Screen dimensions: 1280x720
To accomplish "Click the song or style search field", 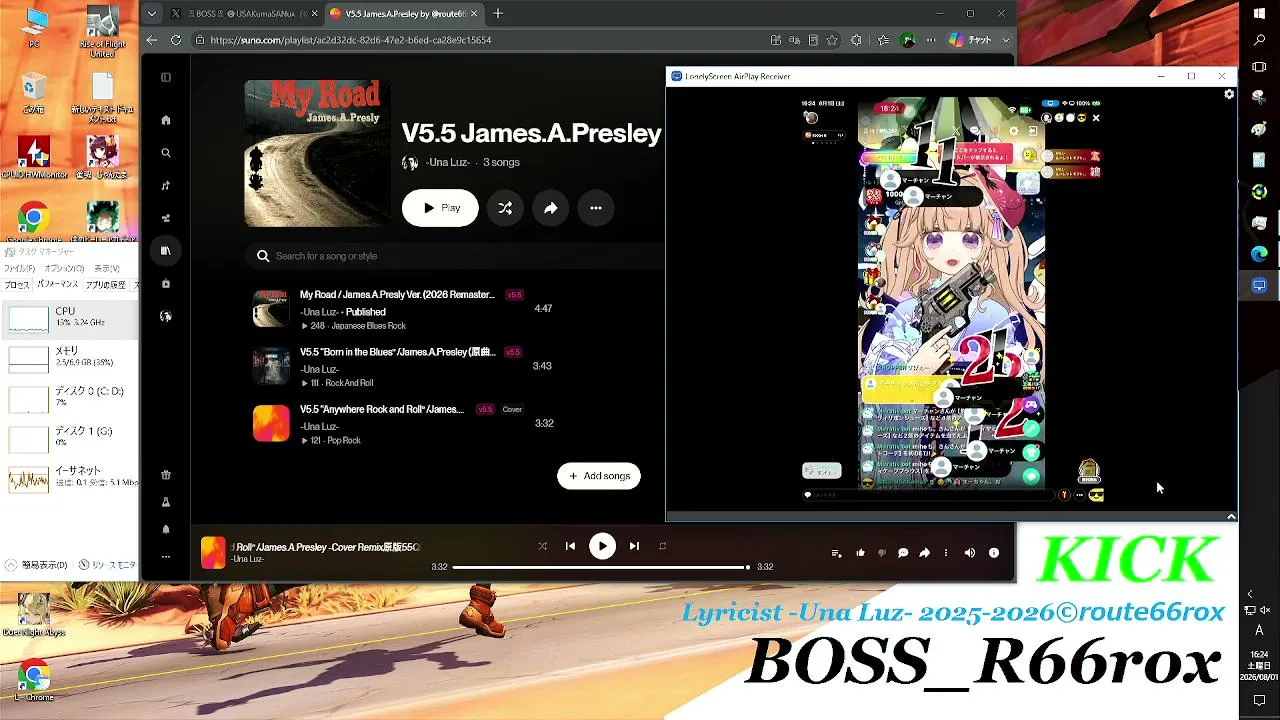I will coord(455,256).
